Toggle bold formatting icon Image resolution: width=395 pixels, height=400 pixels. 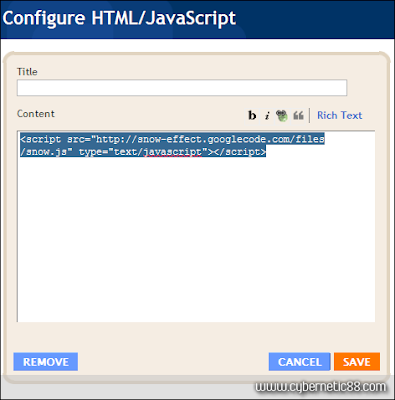[x=252, y=115]
